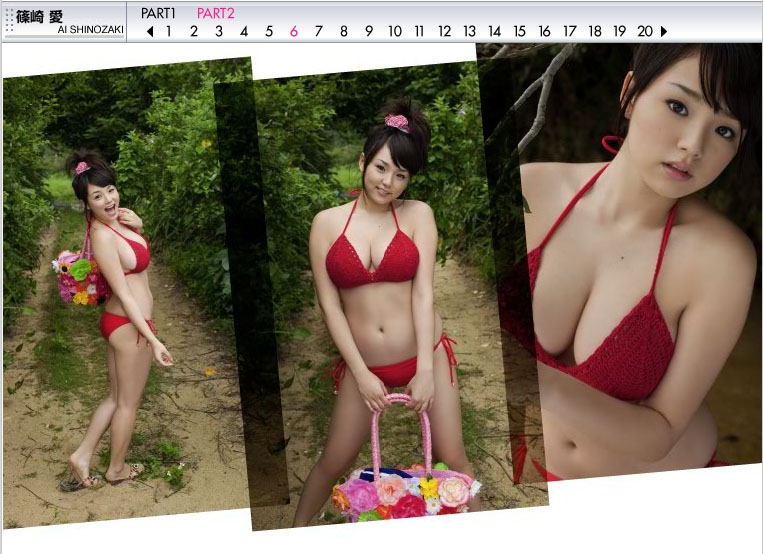Open page 17

pos(569,32)
